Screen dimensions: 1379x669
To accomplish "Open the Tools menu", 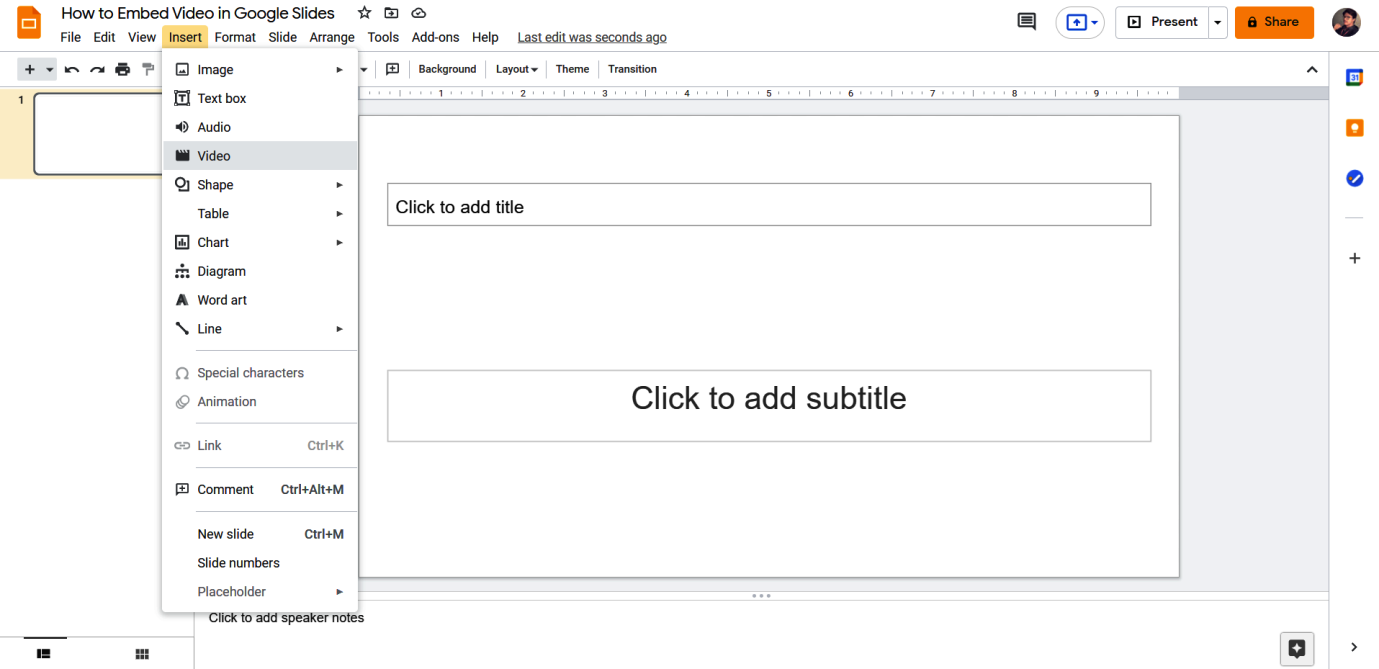I will tap(383, 37).
